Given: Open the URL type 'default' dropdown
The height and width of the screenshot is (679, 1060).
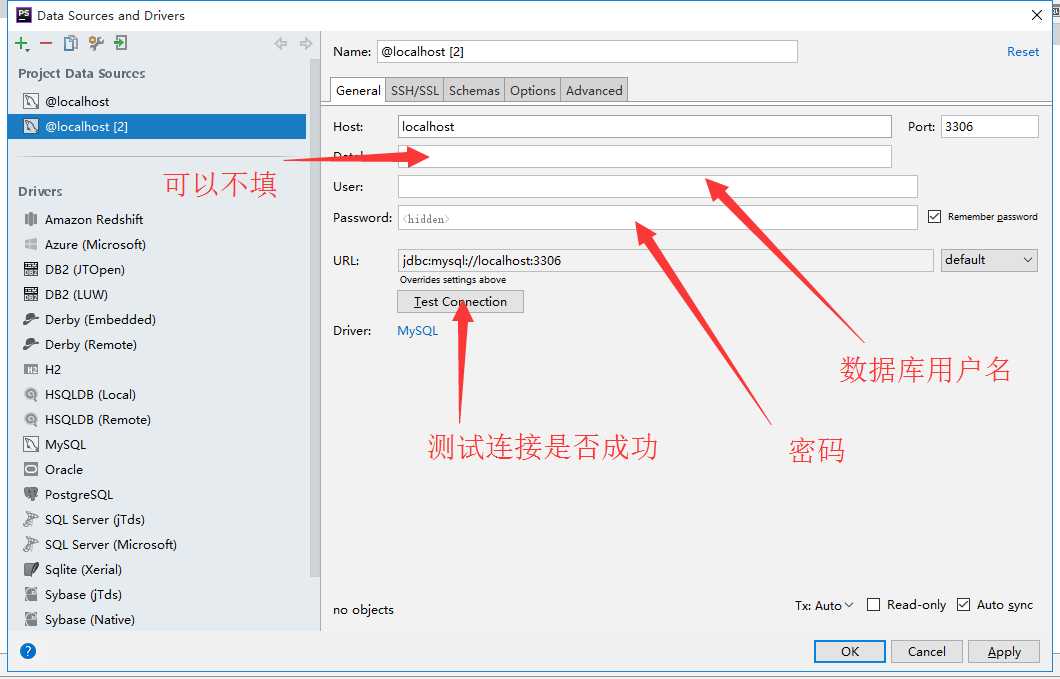Looking at the screenshot, I should 988,260.
